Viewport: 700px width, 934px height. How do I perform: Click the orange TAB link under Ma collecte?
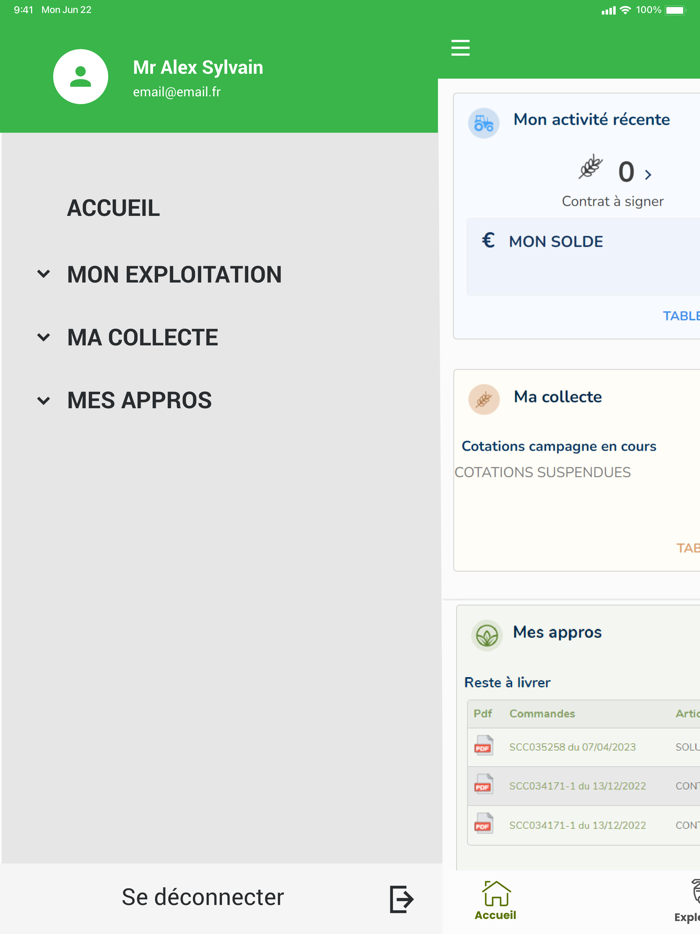click(x=687, y=548)
